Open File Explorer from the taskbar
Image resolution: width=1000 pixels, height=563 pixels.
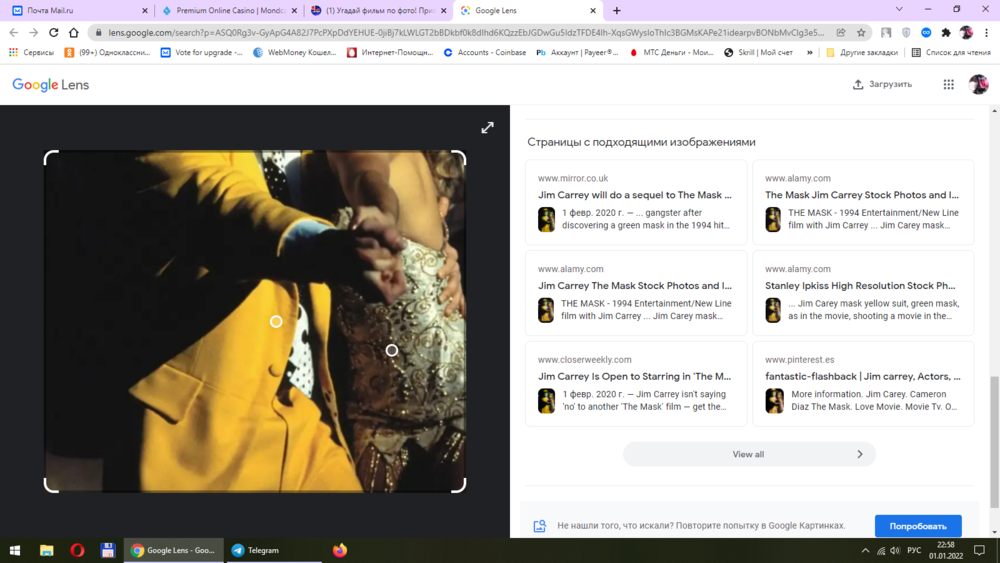47,550
